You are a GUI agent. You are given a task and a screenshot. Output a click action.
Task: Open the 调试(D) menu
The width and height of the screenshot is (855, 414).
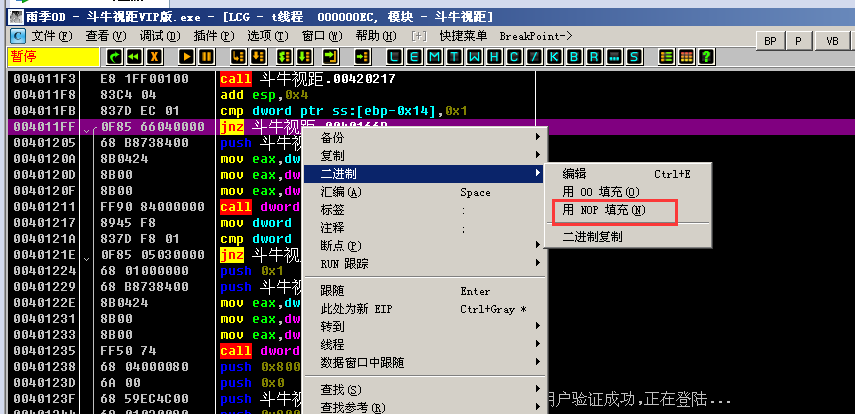pos(160,36)
